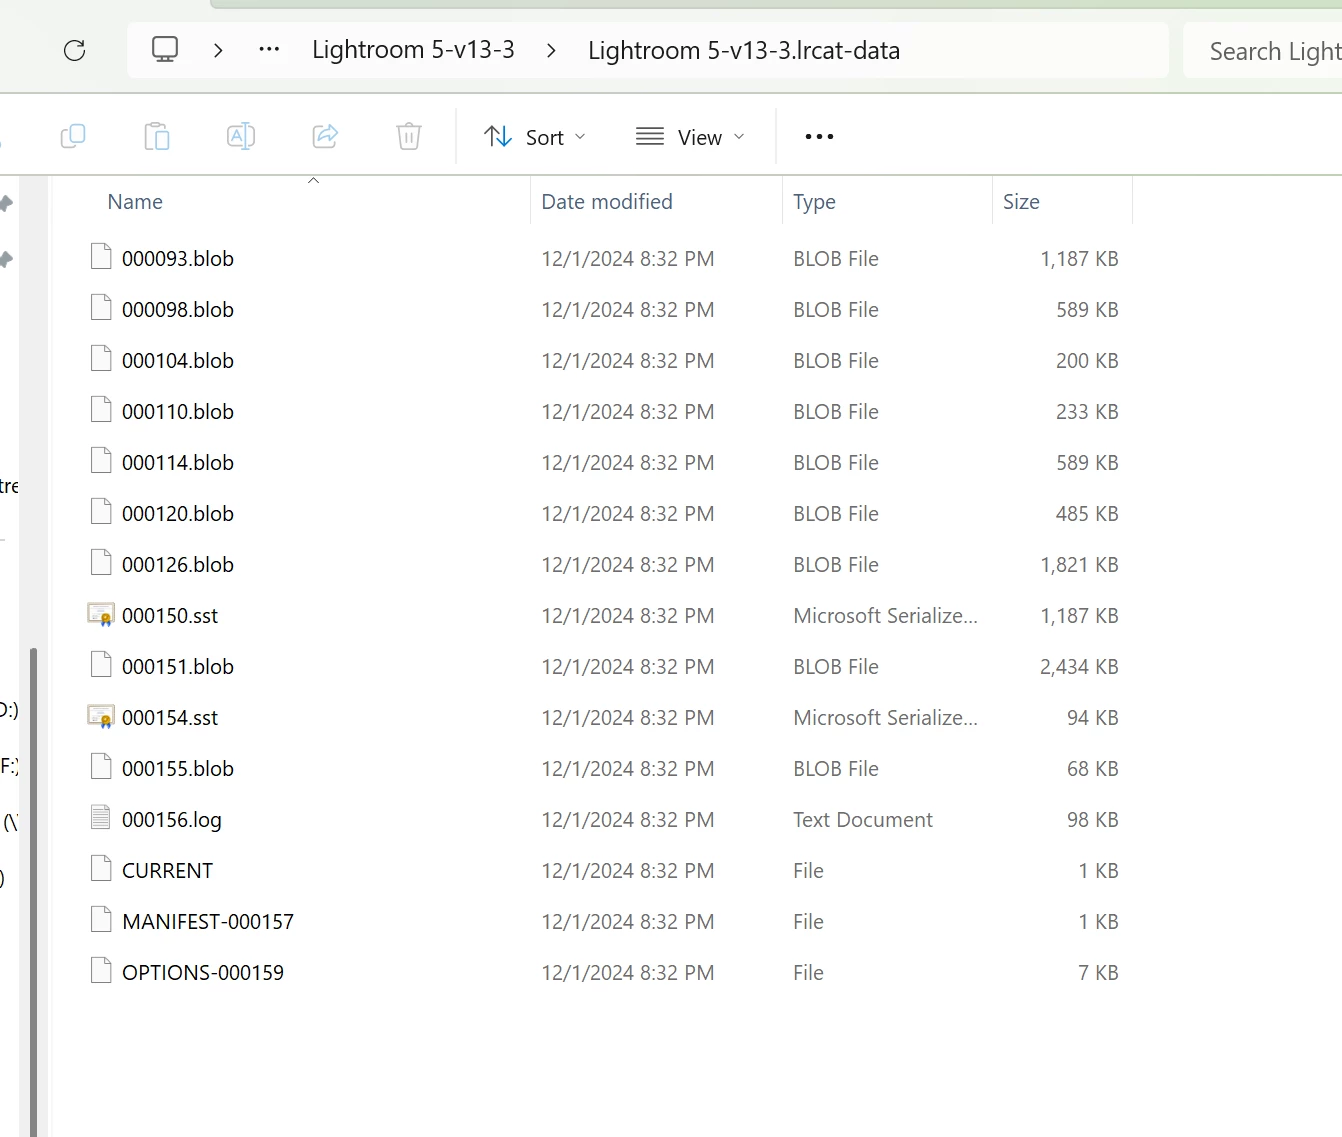Click the file name 000114.blob

178,463
